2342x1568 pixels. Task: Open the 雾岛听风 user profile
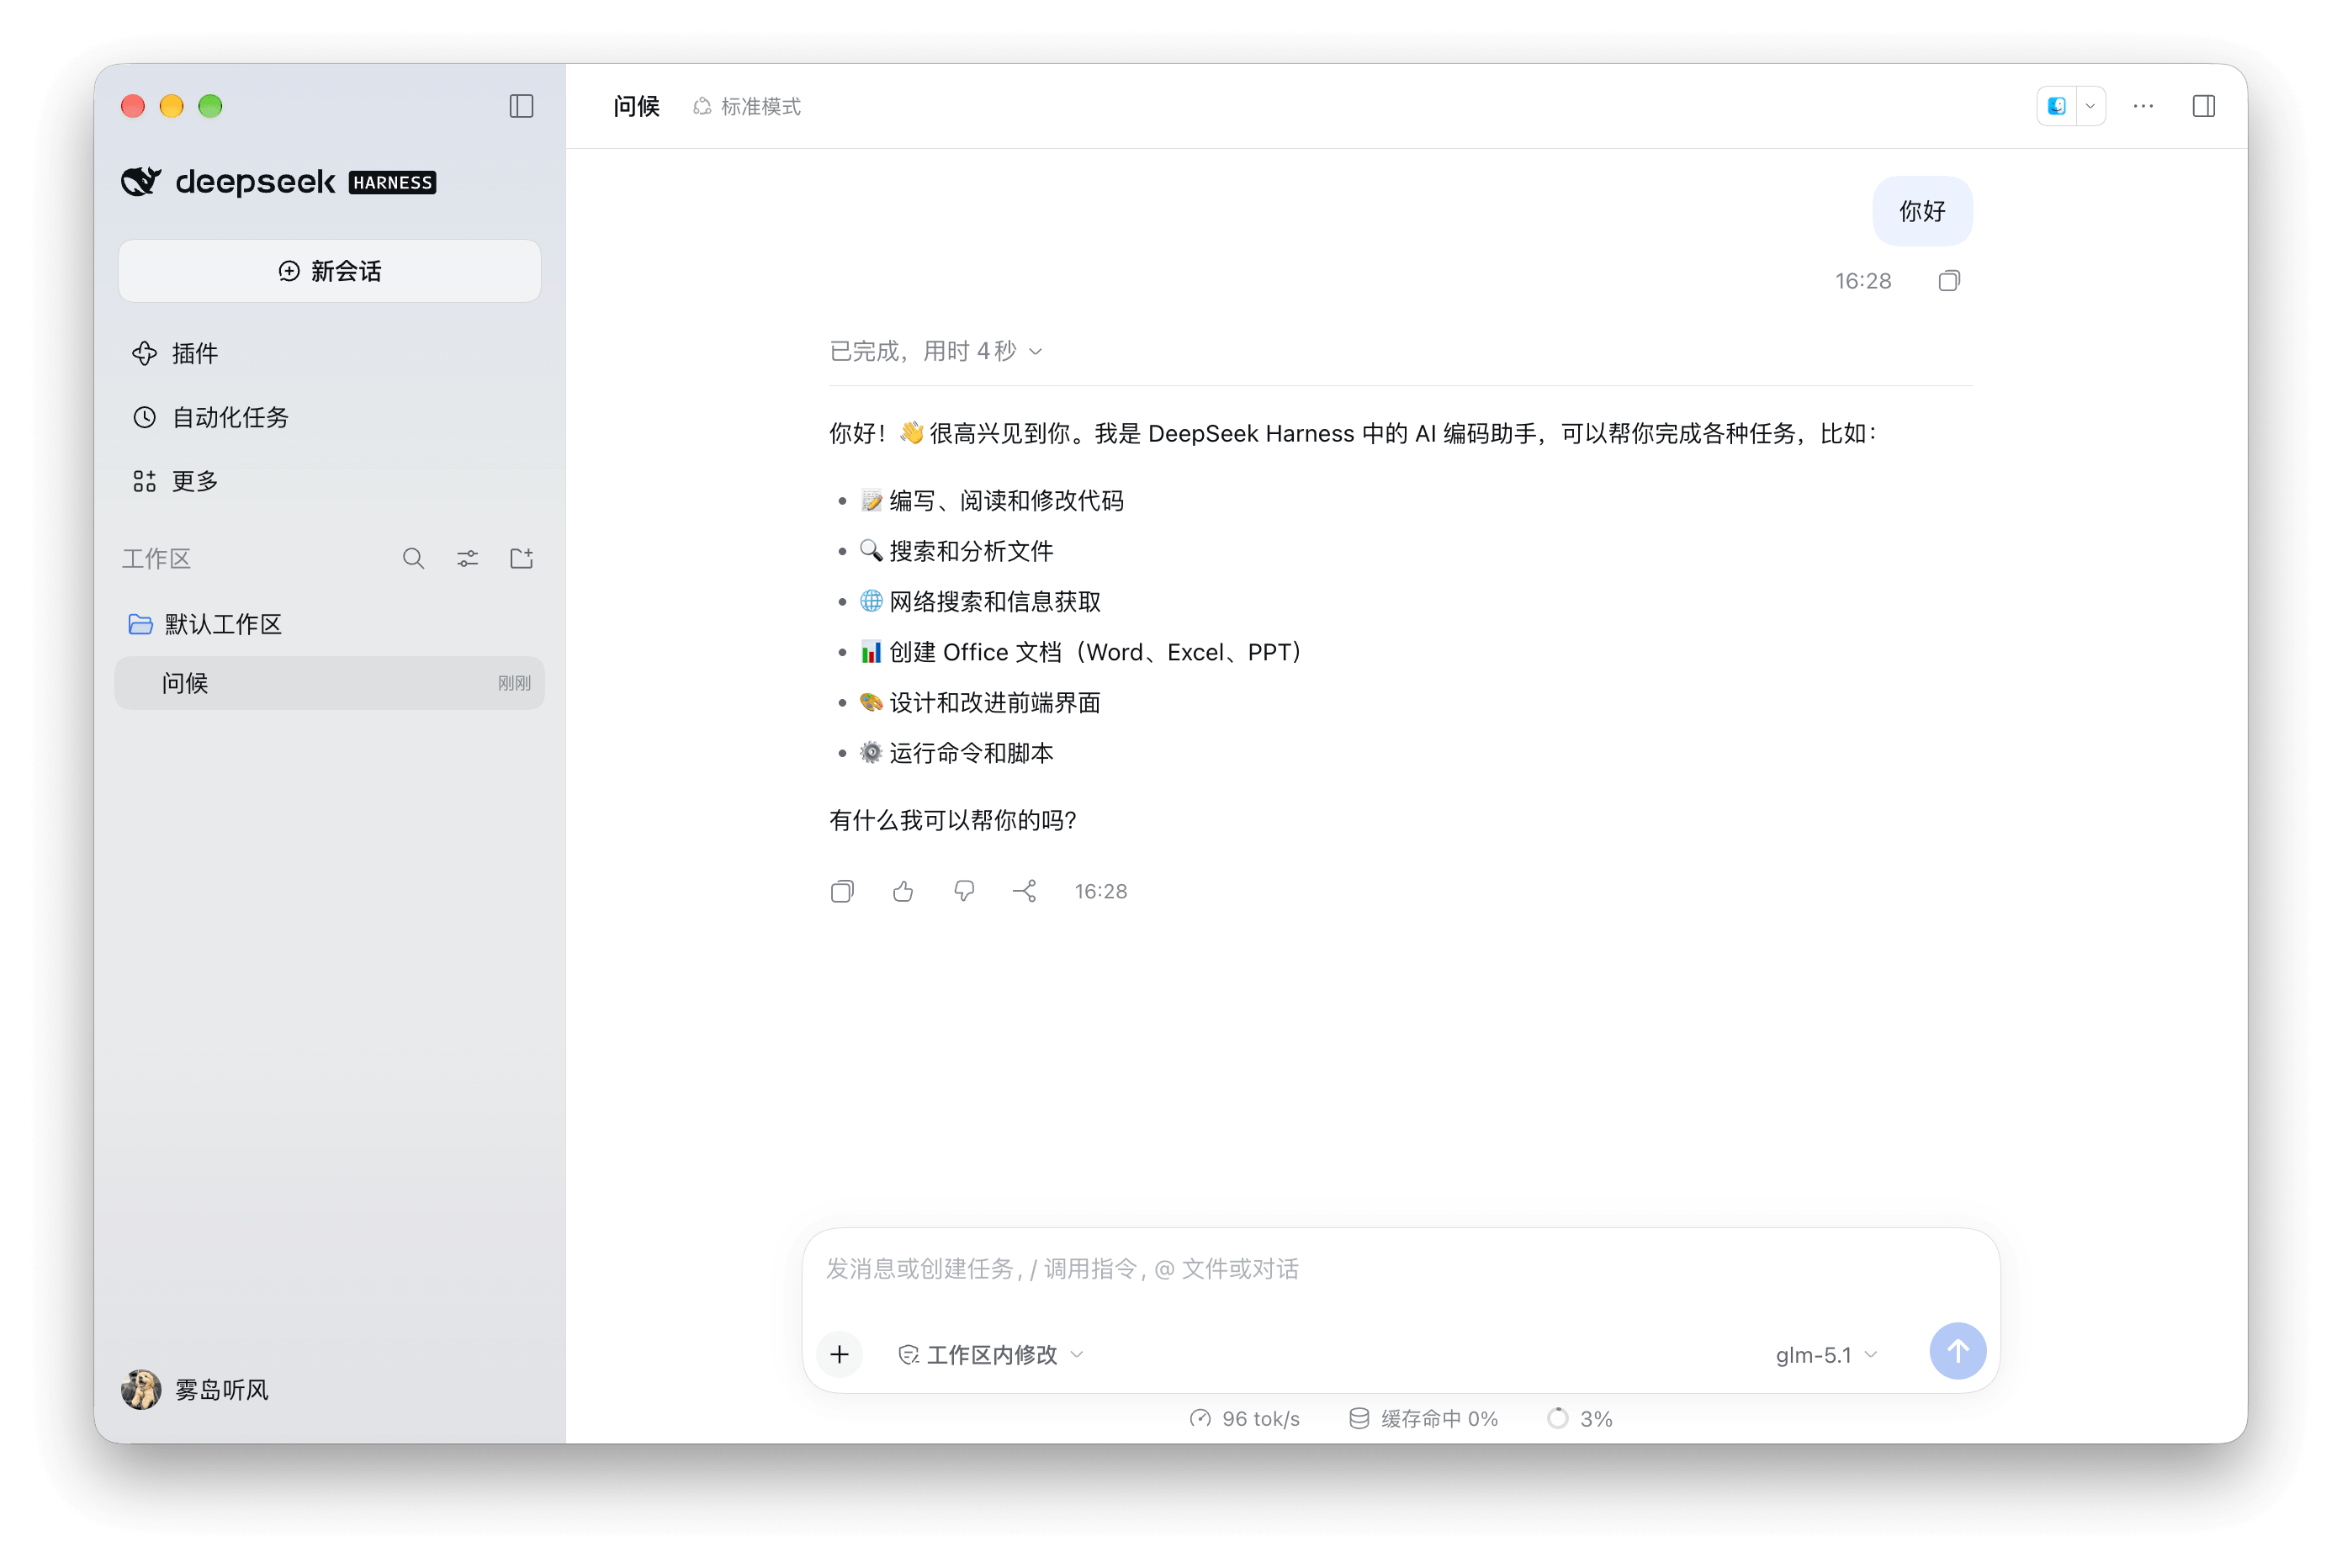click(x=195, y=1390)
